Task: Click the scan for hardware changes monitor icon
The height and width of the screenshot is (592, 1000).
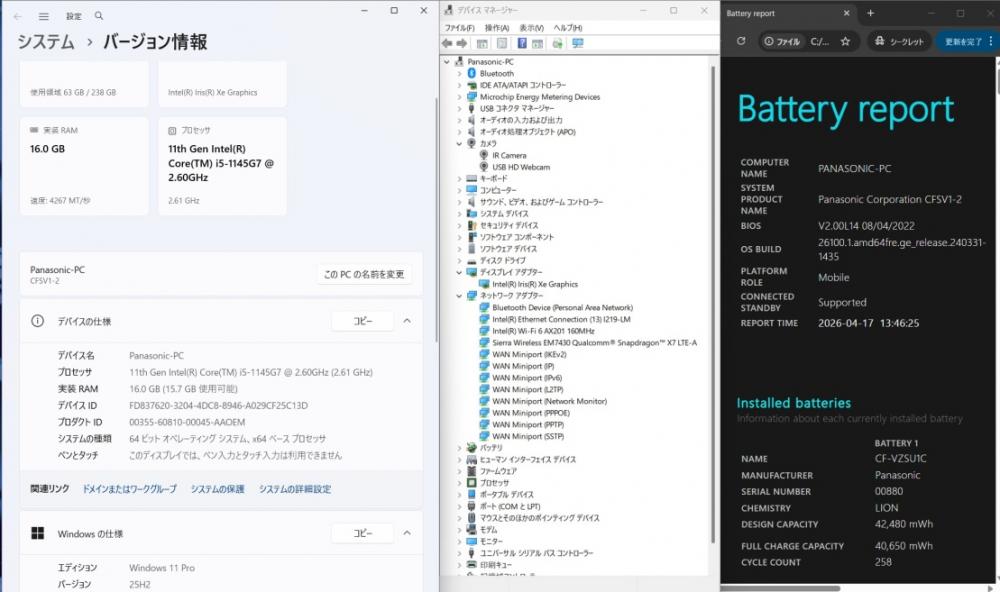Action: (x=578, y=44)
